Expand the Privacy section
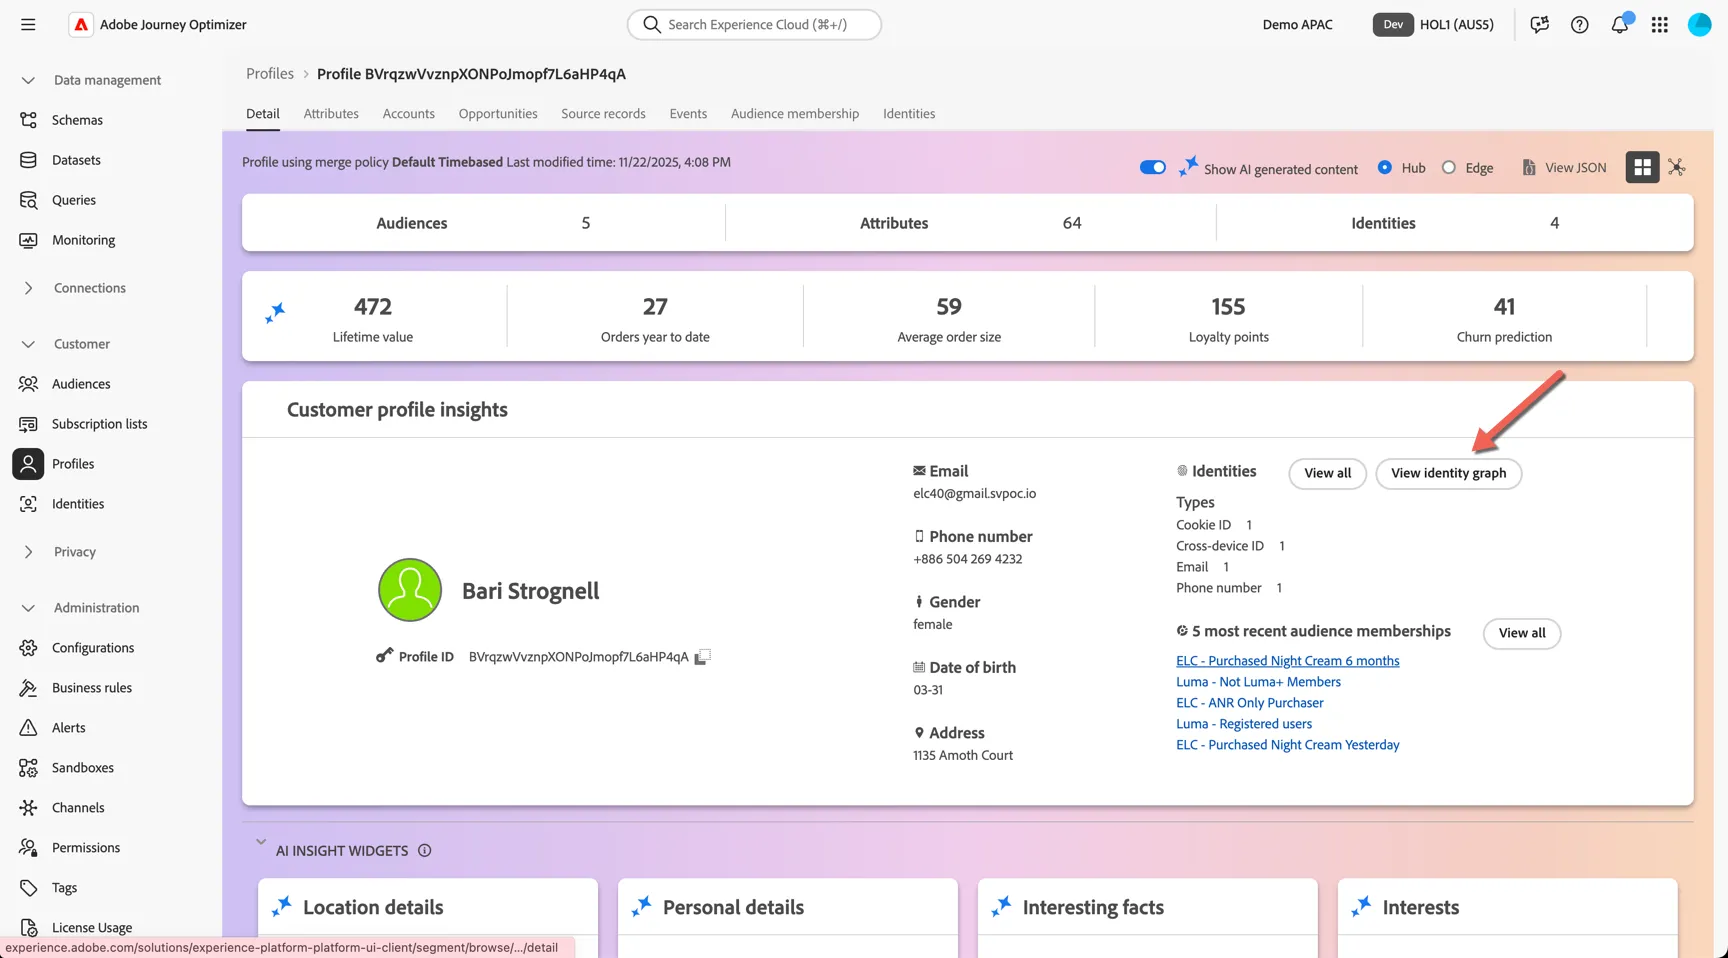Viewport: 1728px width, 958px height. pos(28,552)
